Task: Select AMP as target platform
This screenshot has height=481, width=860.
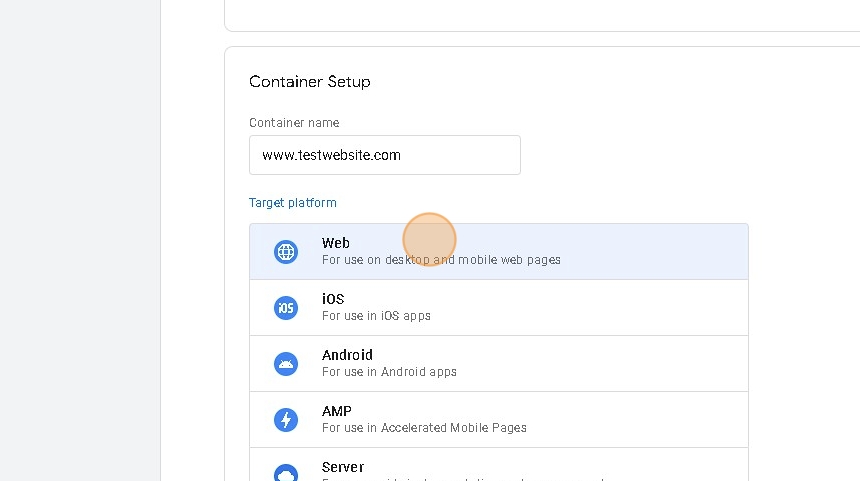Action: pos(337,411)
